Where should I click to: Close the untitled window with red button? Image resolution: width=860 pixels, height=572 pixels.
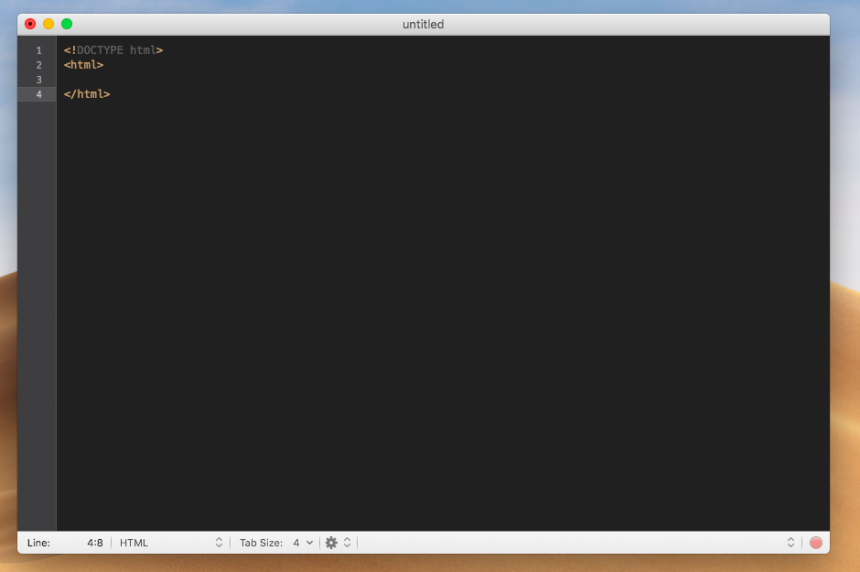[x=30, y=24]
